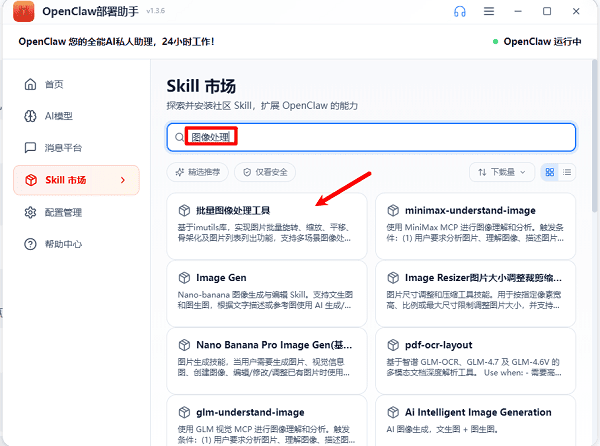This screenshot has height=446, width=600.
Task: Click the question mark icon for 帮助中心
Action: tap(30, 244)
